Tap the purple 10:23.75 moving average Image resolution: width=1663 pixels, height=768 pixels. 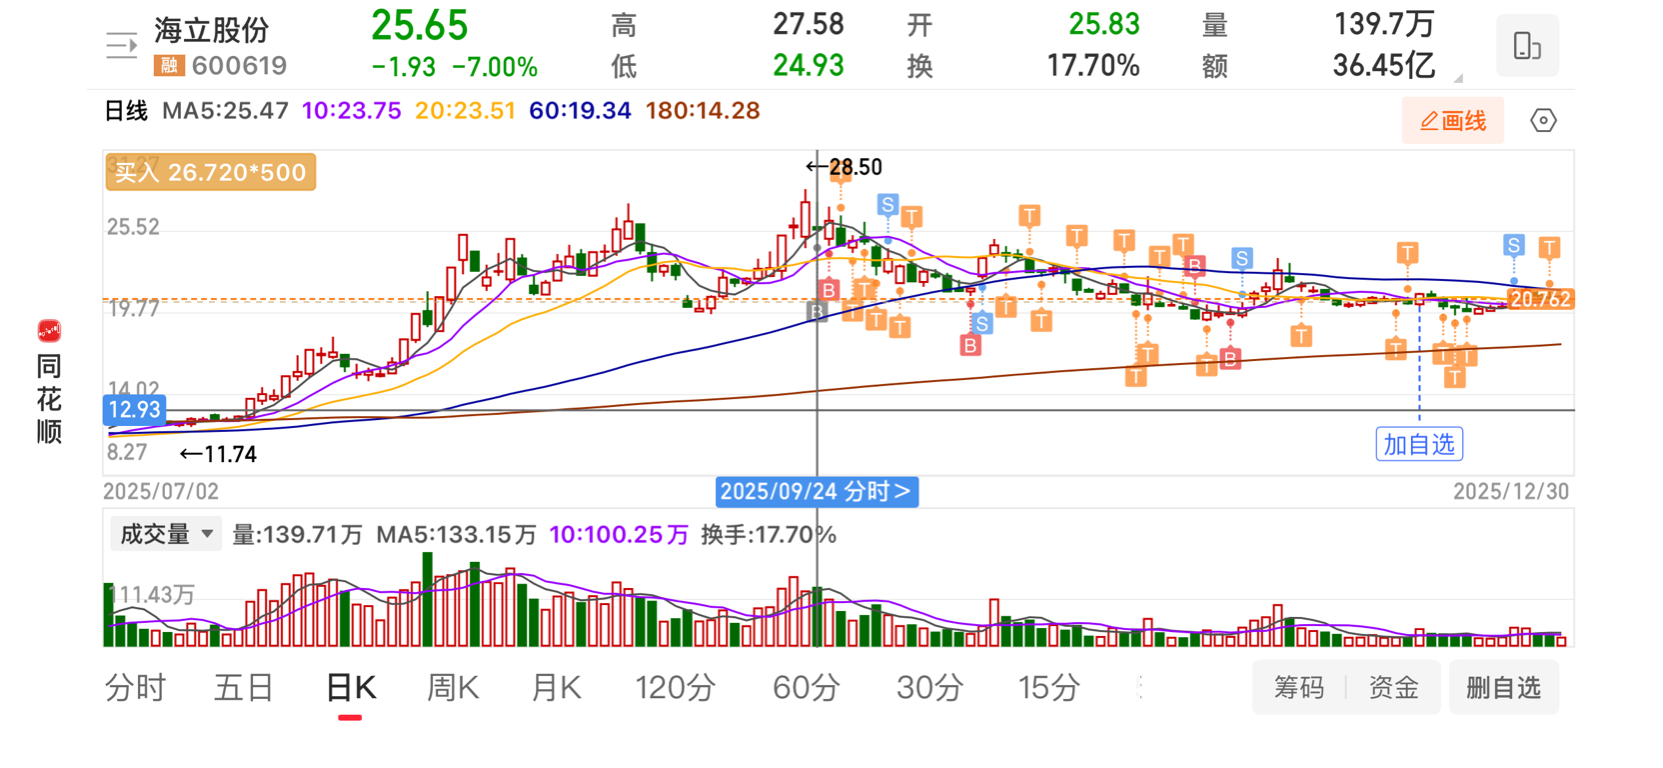pyautogui.click(x=351, y=111)
